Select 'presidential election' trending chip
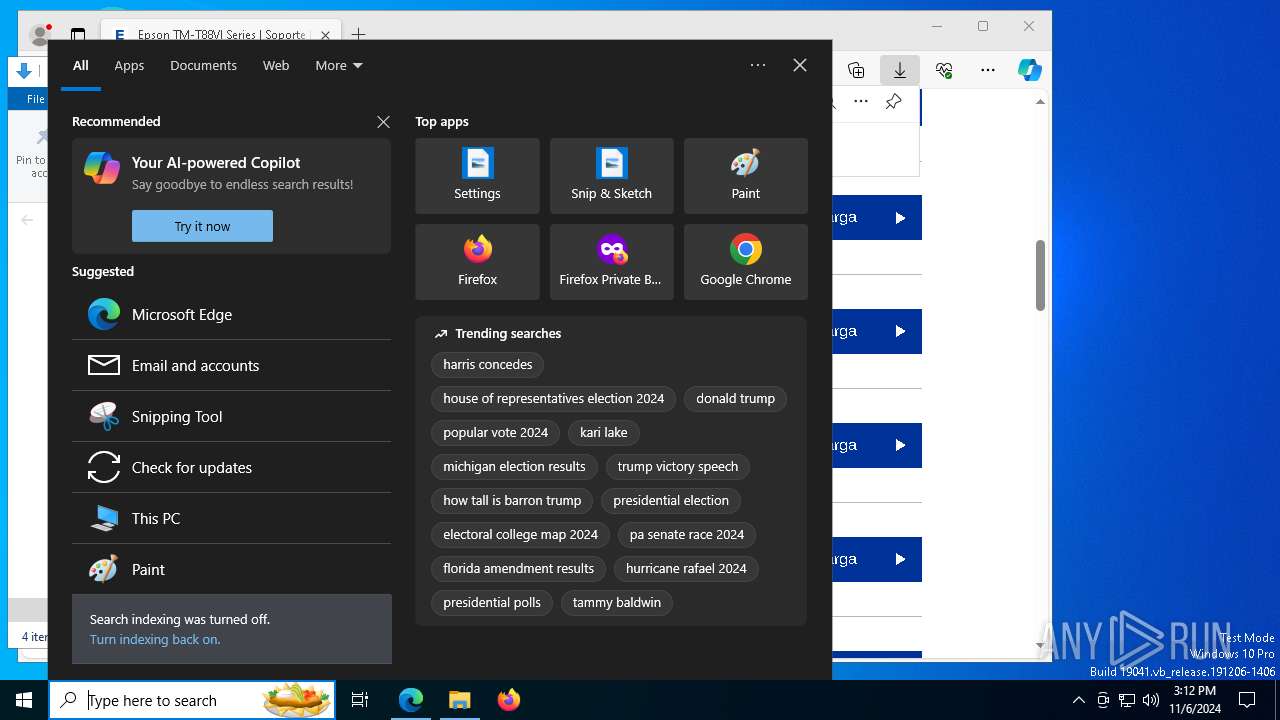Image resolution: width=1280 pixels, height=720 pixels. (671, 500)
